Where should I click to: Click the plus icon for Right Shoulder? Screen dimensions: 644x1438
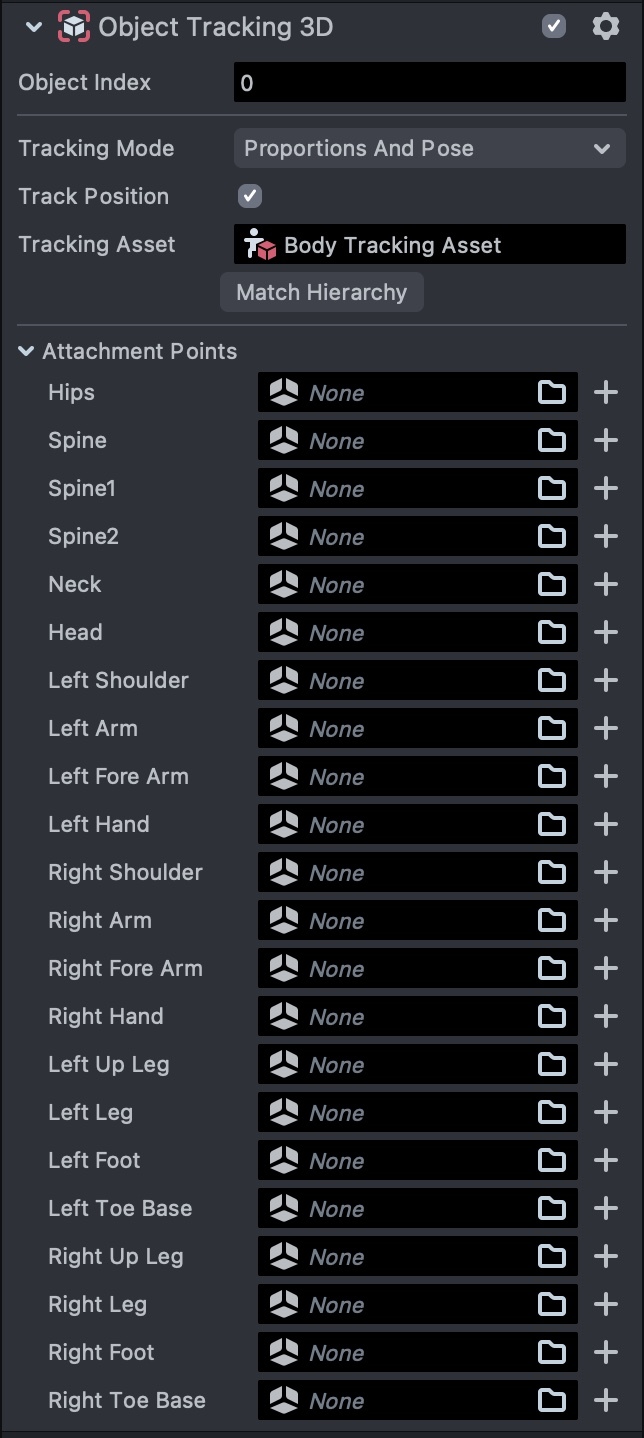pyautogui.click(x=606, y=873)
